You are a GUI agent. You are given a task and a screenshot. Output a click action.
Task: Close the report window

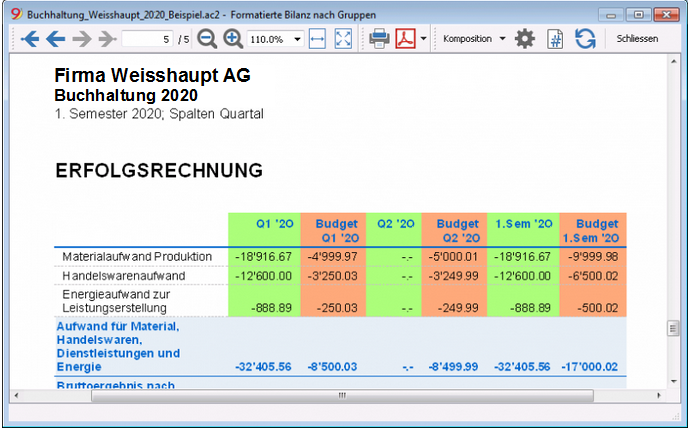click(666, 15)
